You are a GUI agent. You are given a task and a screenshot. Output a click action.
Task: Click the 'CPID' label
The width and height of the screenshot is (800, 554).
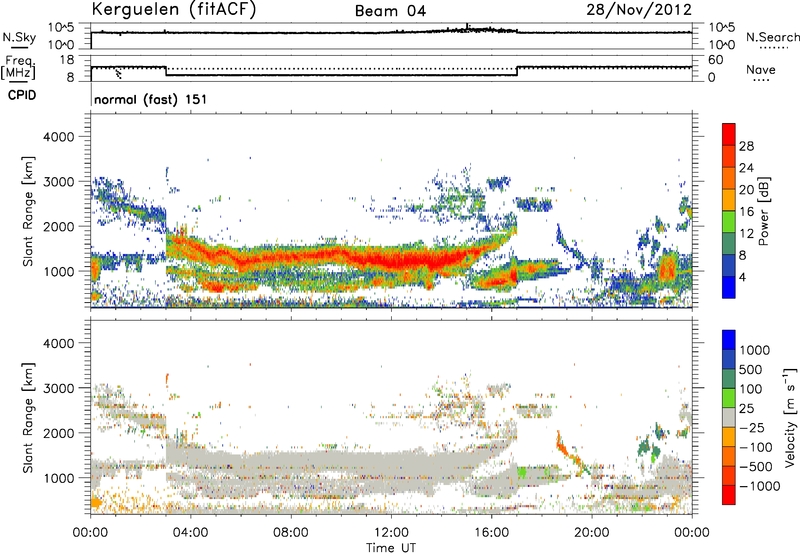(x=22, y=95)
